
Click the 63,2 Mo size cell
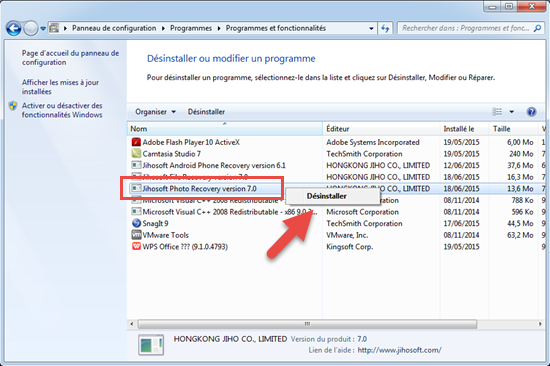[x=520, y=235]
